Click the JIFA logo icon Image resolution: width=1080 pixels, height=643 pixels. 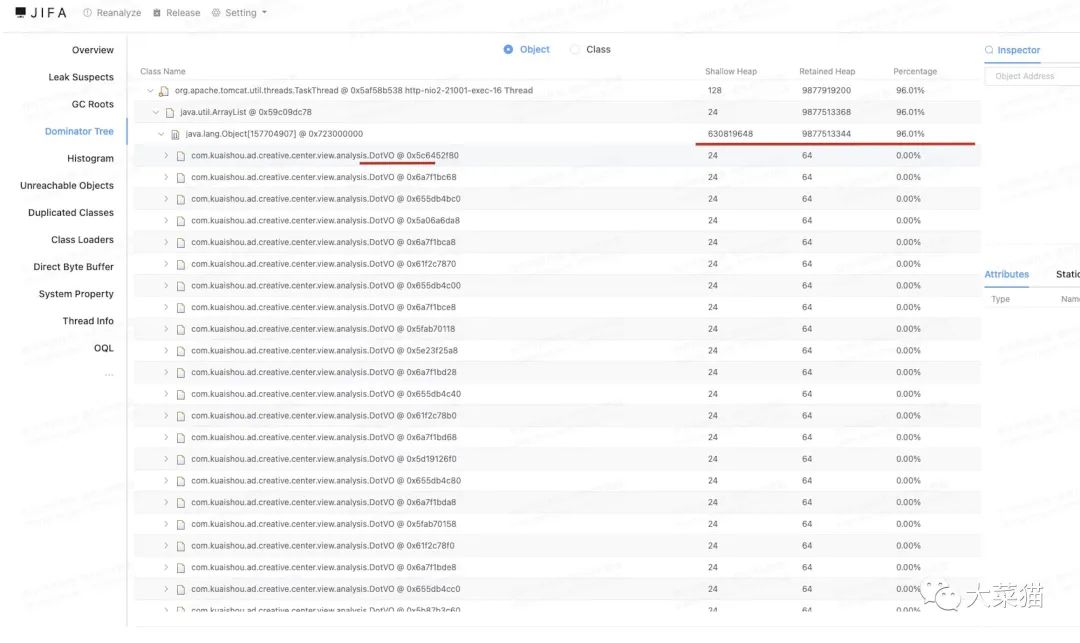(x=21, y=12)
